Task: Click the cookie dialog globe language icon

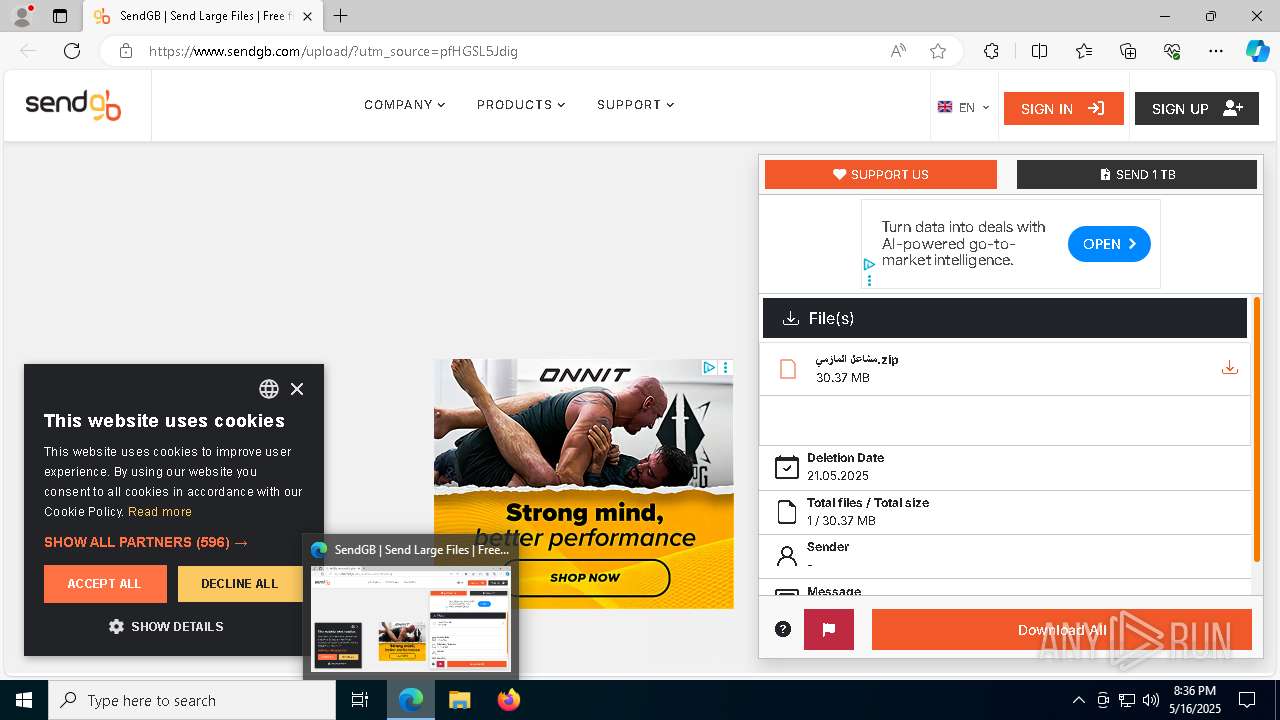Action: click(269, 389)
